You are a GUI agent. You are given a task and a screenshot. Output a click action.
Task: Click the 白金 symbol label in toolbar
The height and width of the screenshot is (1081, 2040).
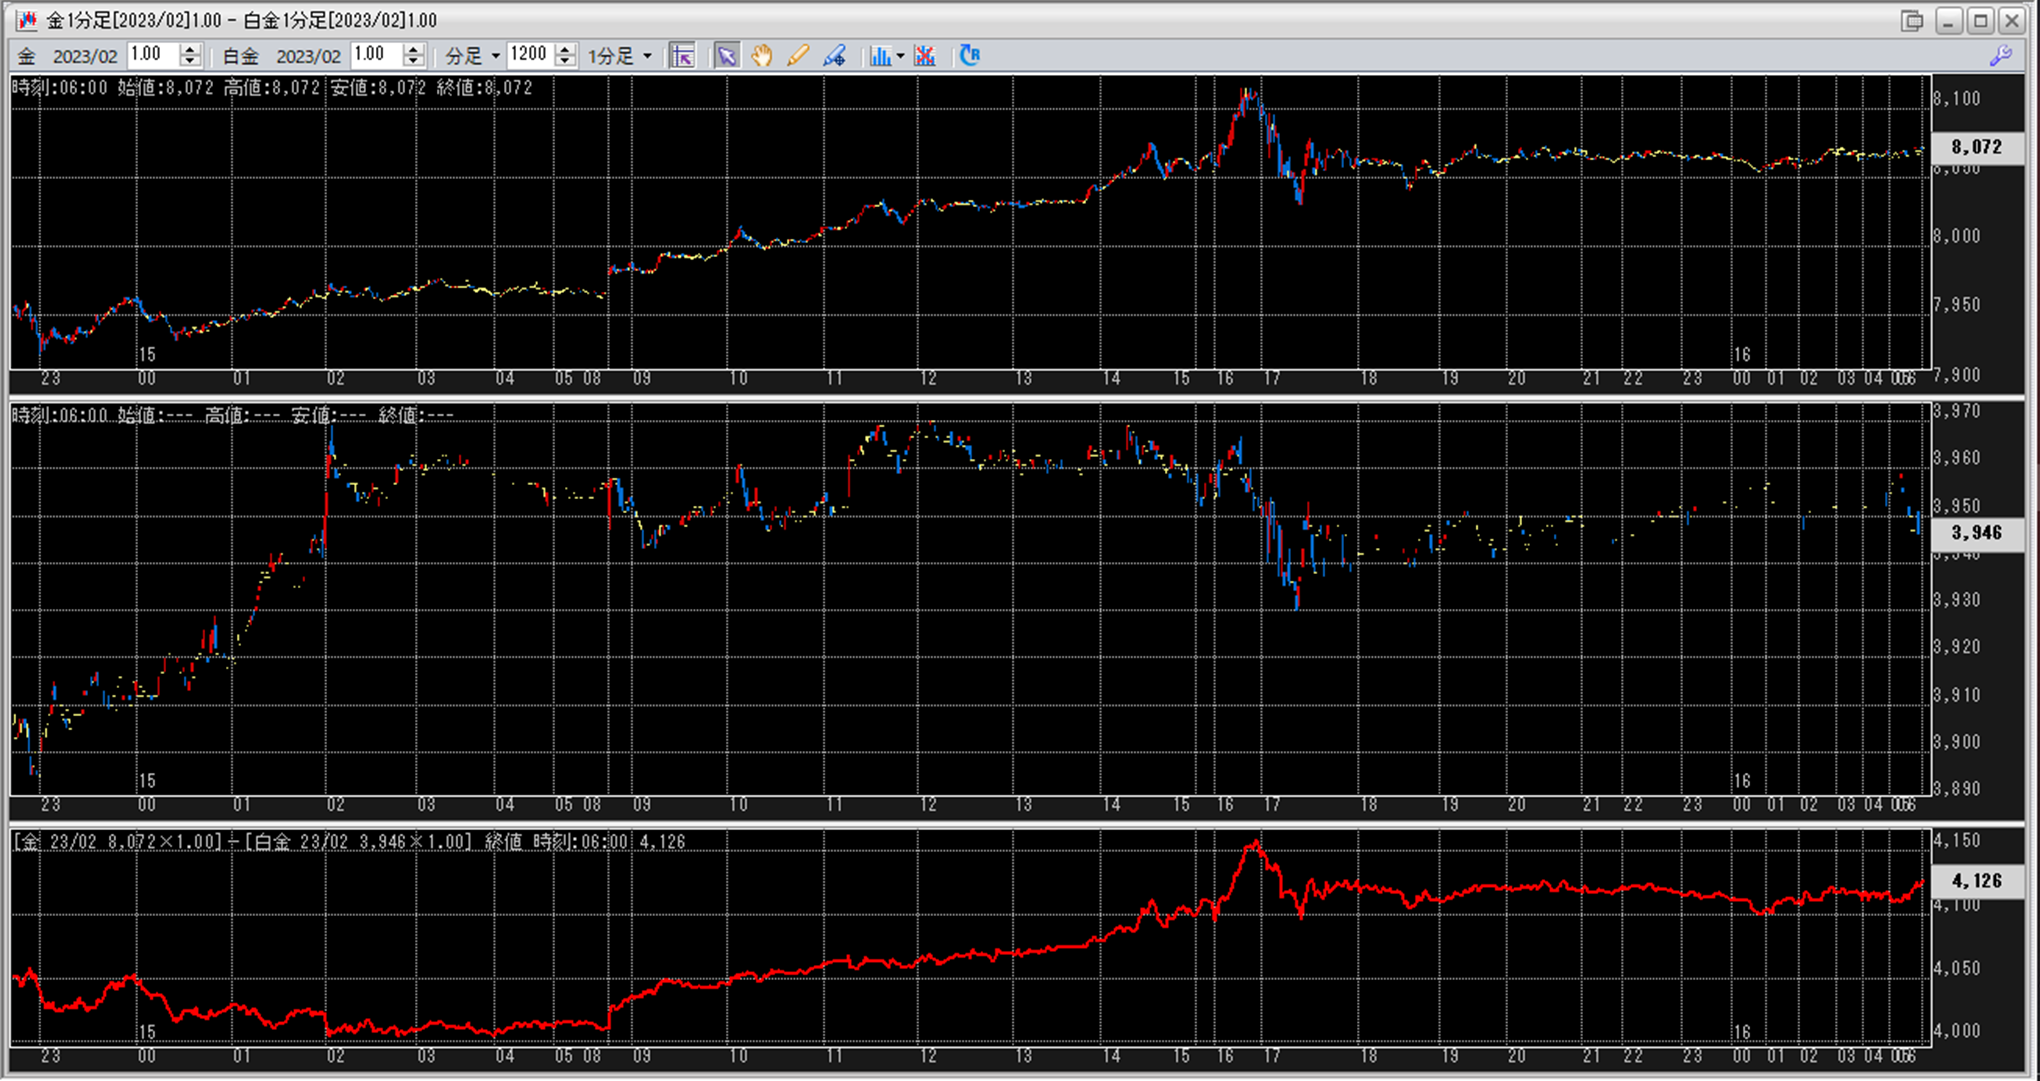click(240, 56)
